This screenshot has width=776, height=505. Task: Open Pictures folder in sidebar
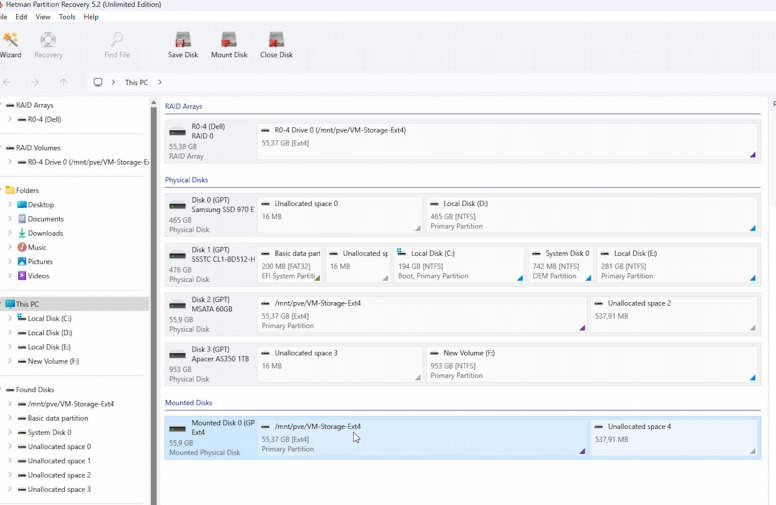[x=35, y=261]
